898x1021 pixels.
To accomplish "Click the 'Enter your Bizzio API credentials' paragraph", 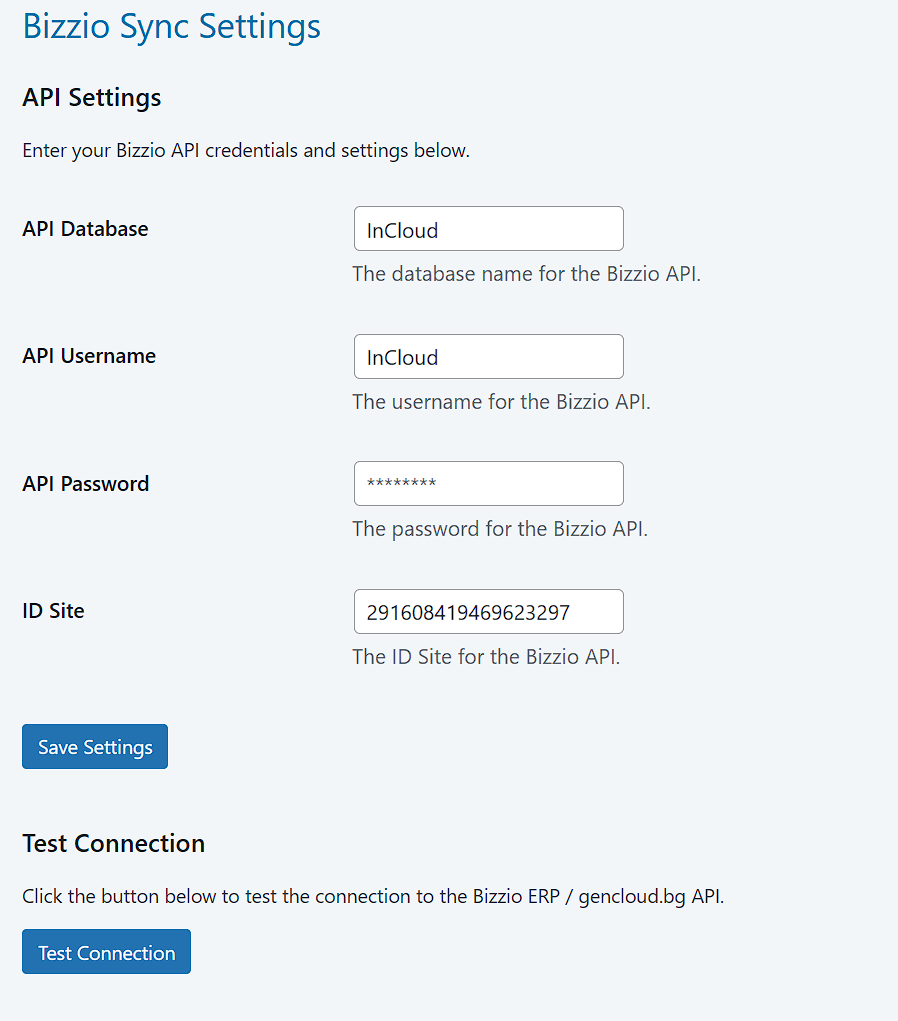I will (x=246, y=151).
